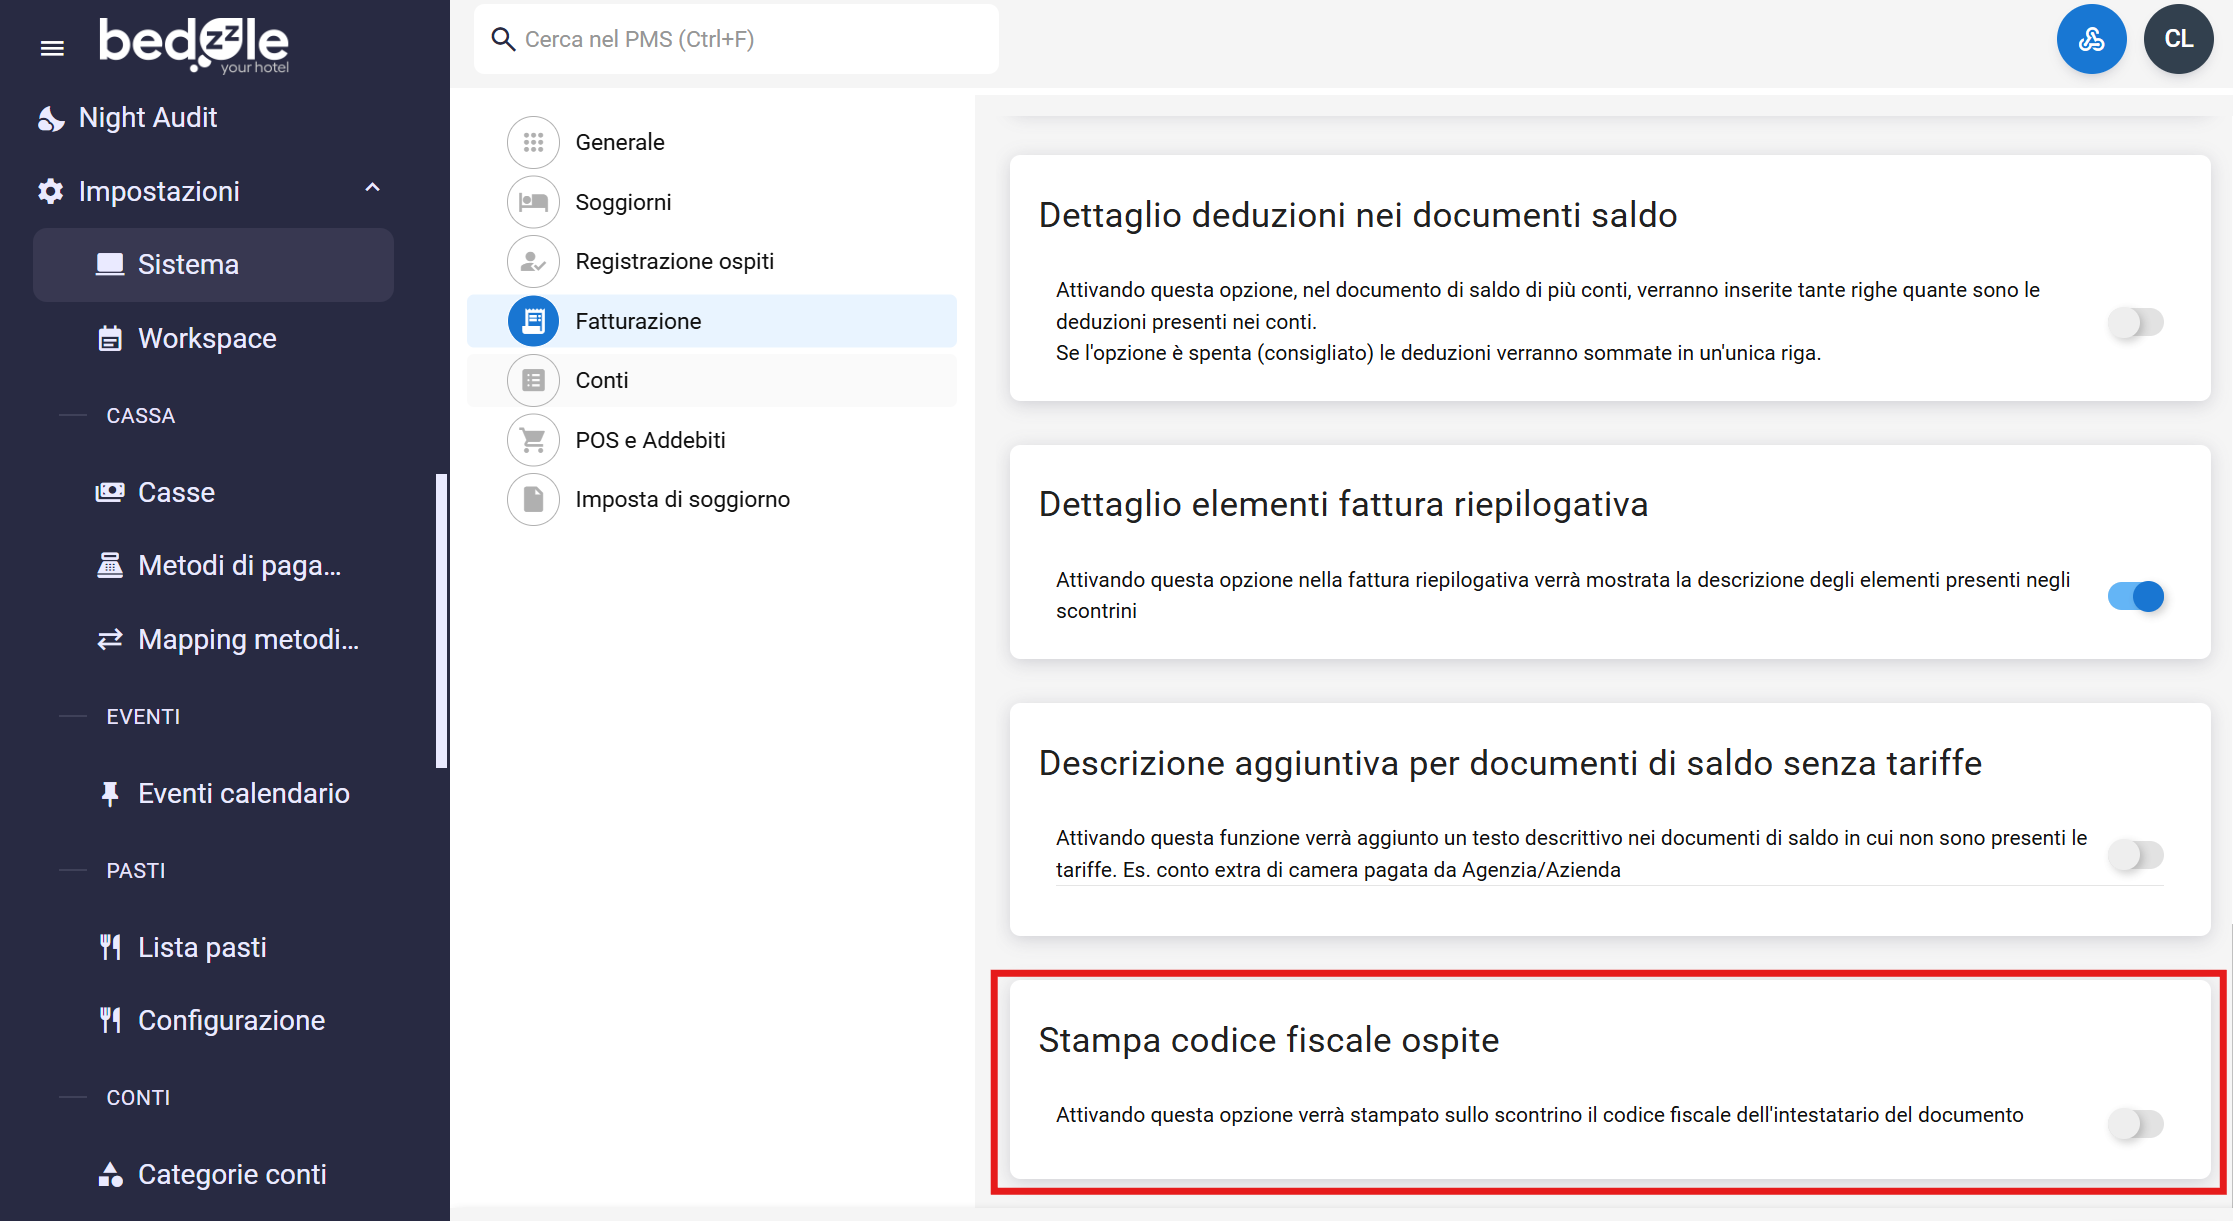Open Workspace in the sidebar

[206, 338]
